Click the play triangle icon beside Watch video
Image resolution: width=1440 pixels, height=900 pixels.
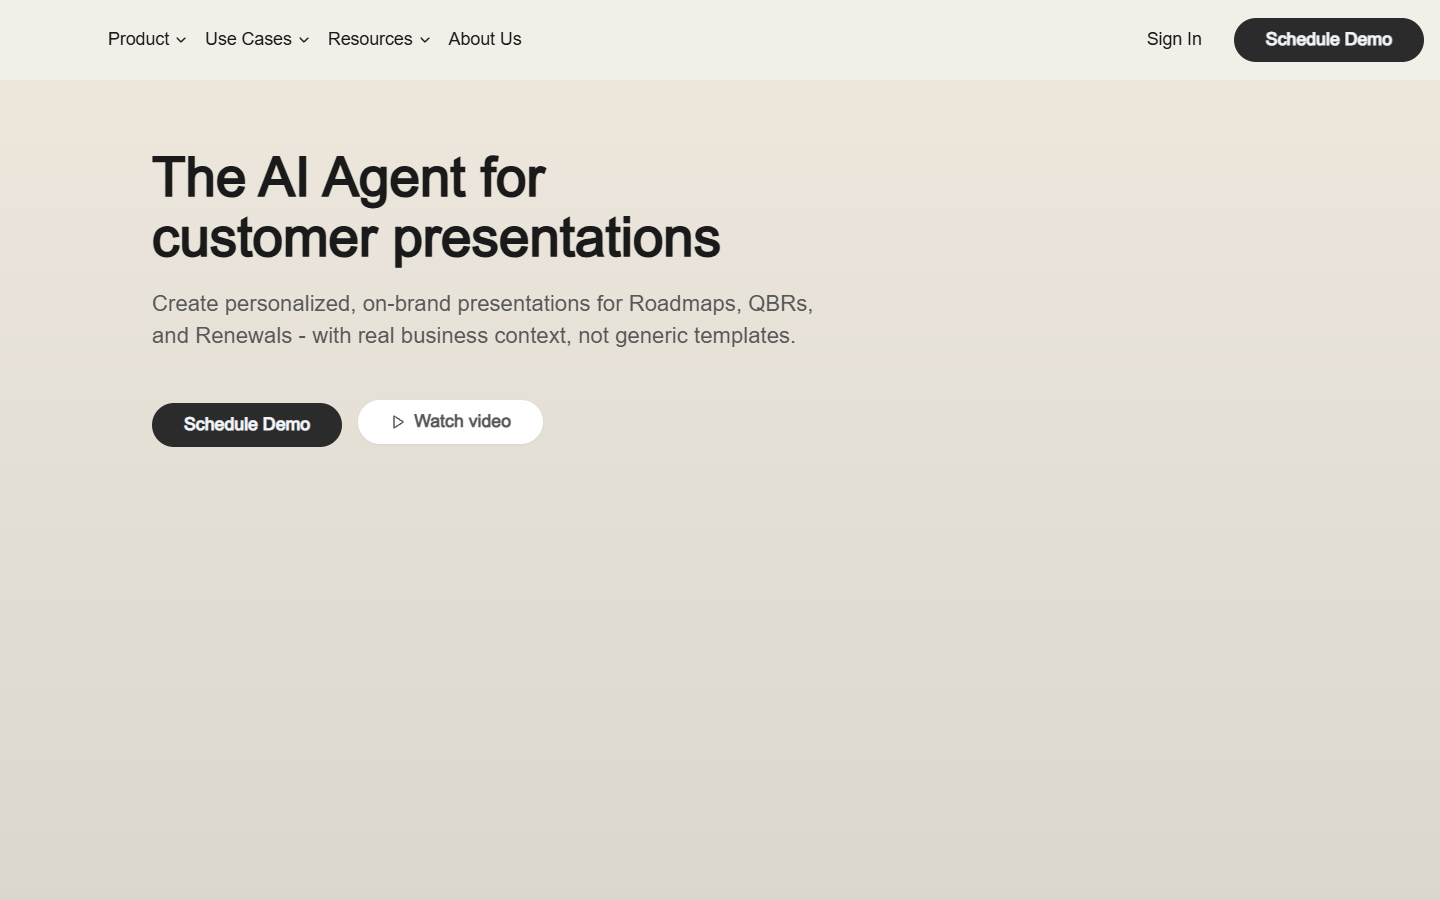398,422
